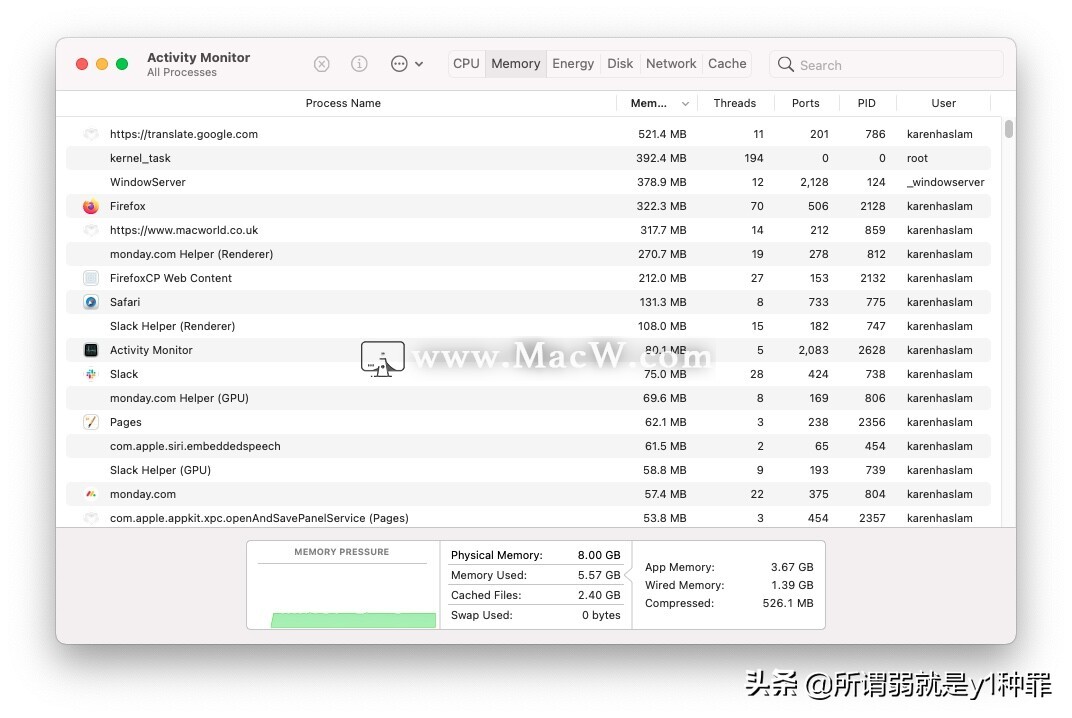
Task: Click the Physical Memory 8.00 GB value
Action: (x=599, y=555)
